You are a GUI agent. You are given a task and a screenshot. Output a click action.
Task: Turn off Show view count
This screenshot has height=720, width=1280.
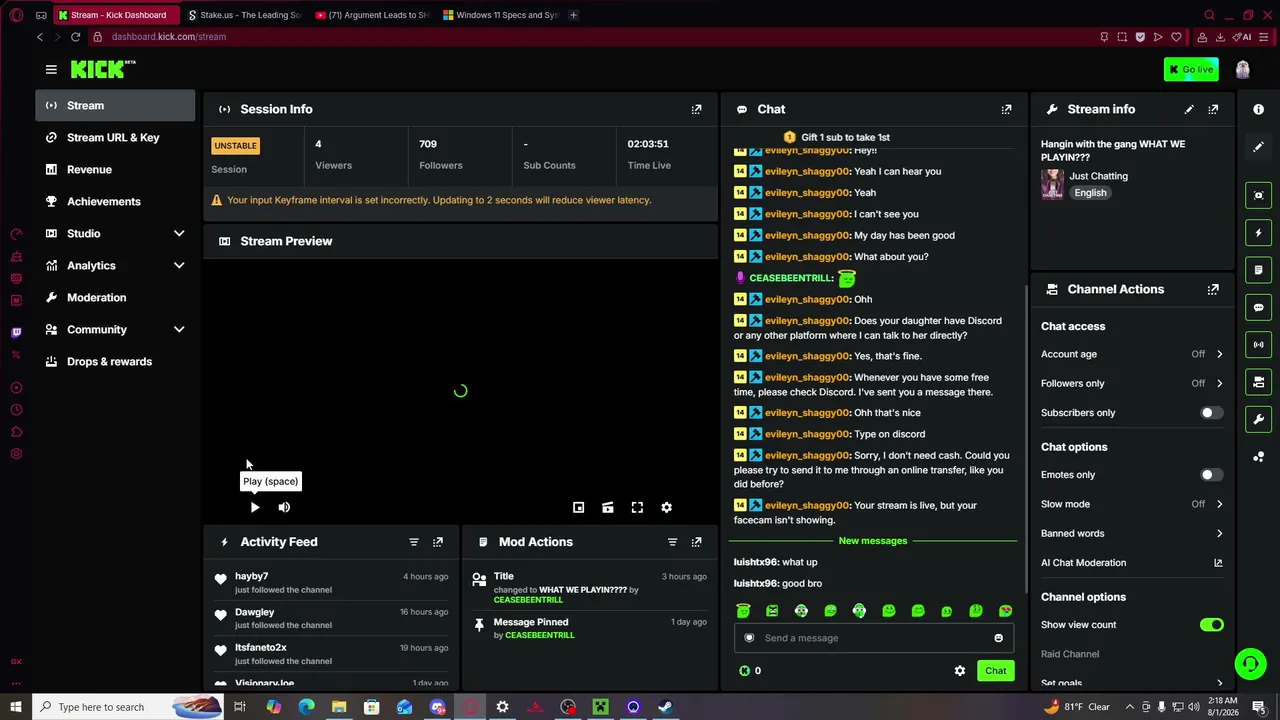click(1211, 625)
